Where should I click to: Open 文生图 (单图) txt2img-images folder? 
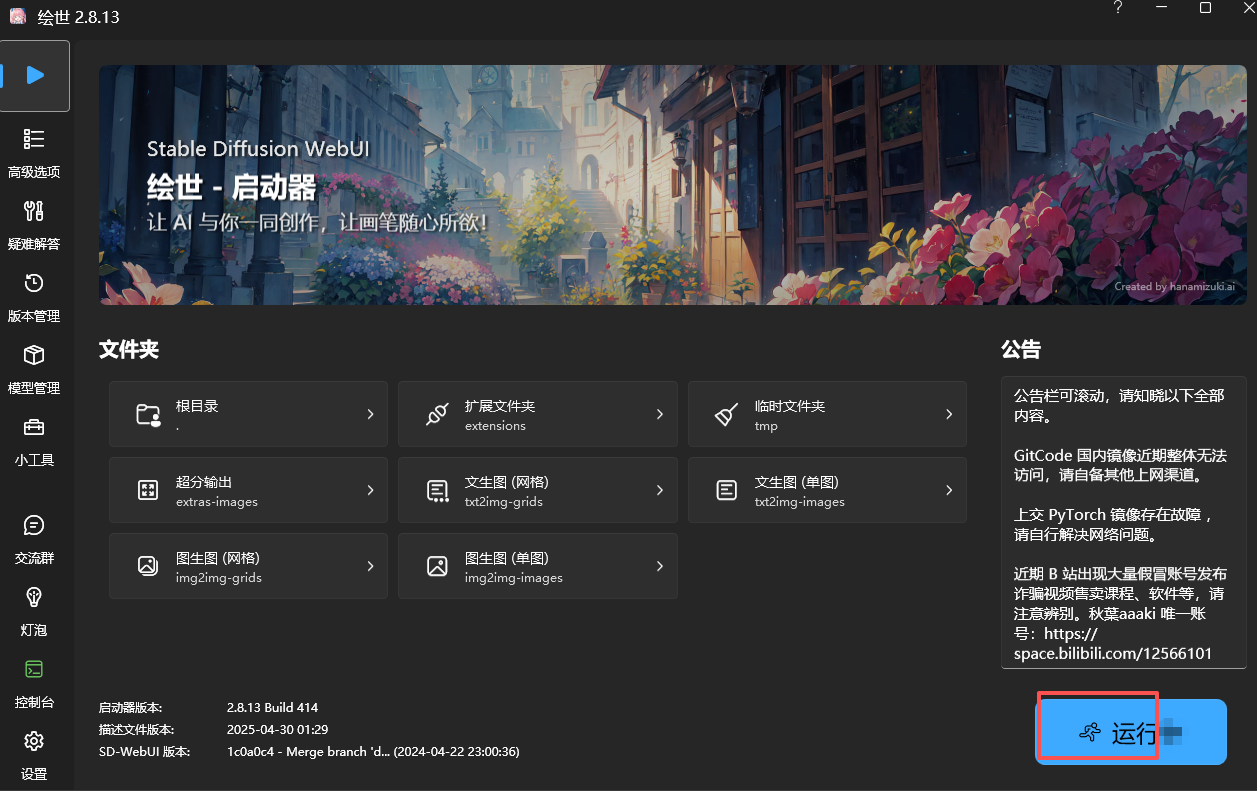827,490
